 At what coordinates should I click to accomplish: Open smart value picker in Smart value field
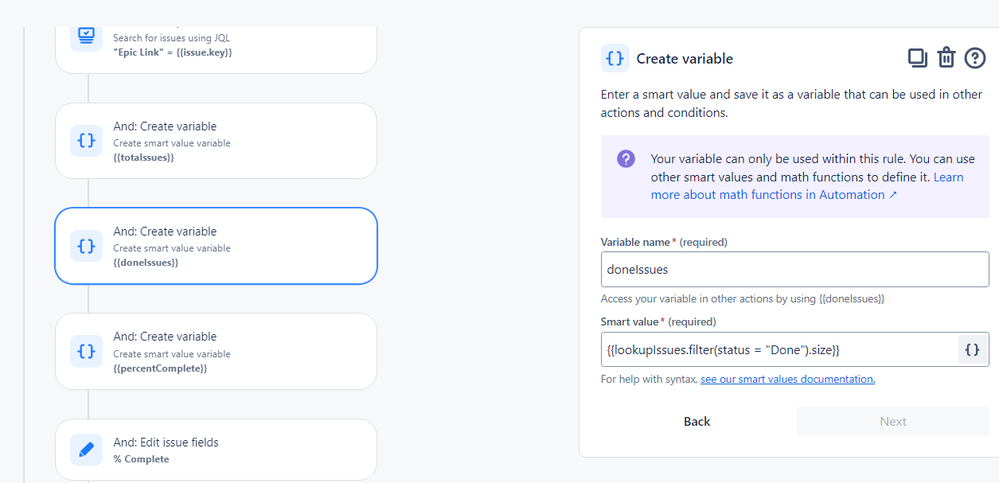pos(972,349)
